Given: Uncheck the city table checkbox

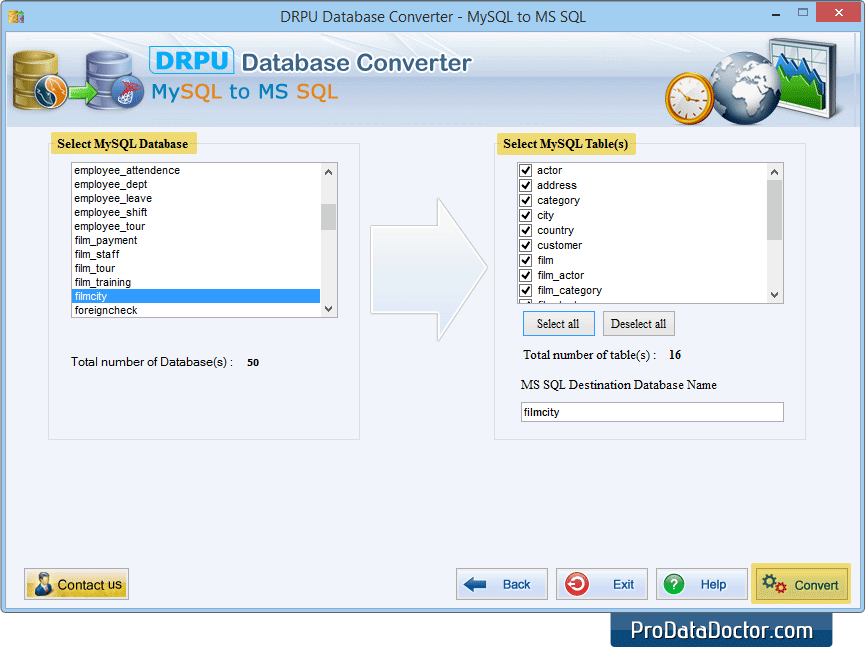Looking at the screenshot, I should pyautogui.click(x=525, y=215).
